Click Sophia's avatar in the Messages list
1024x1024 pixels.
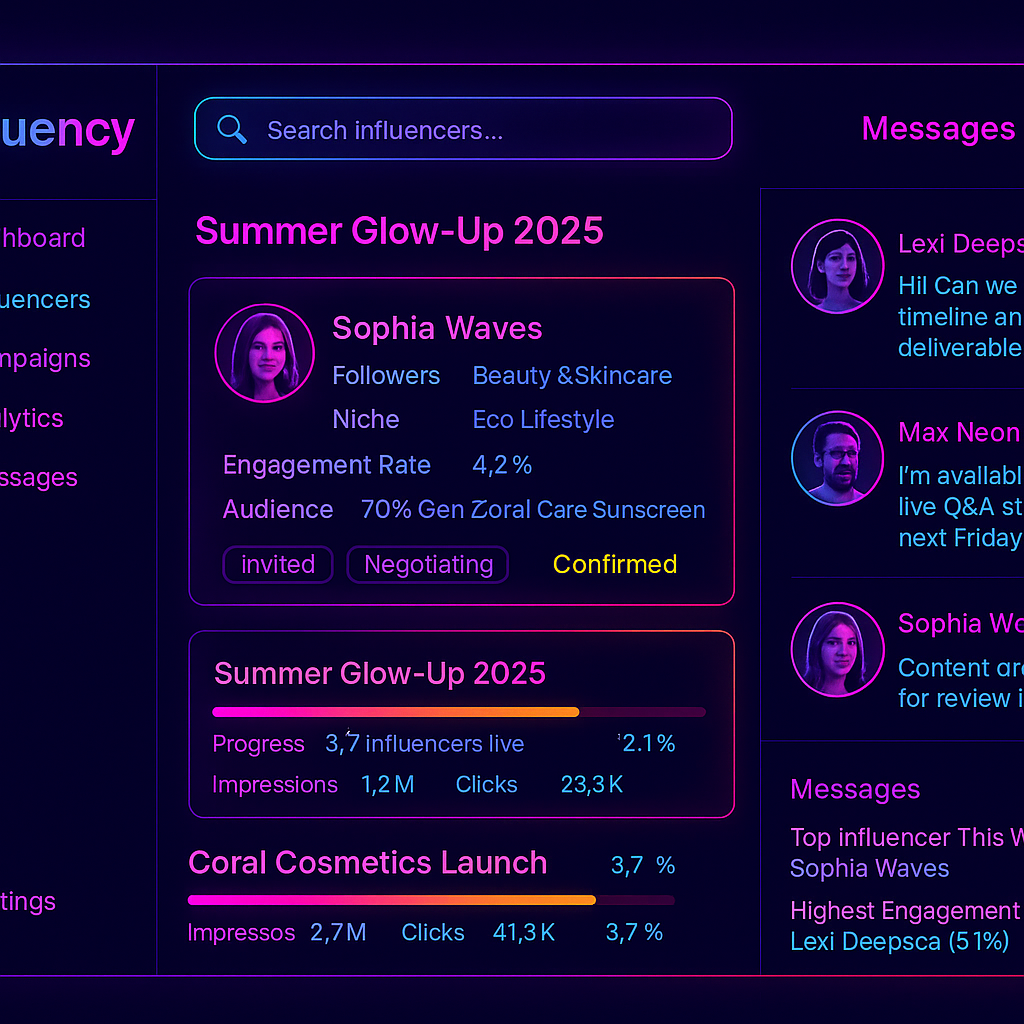click(x=837, y=649)
